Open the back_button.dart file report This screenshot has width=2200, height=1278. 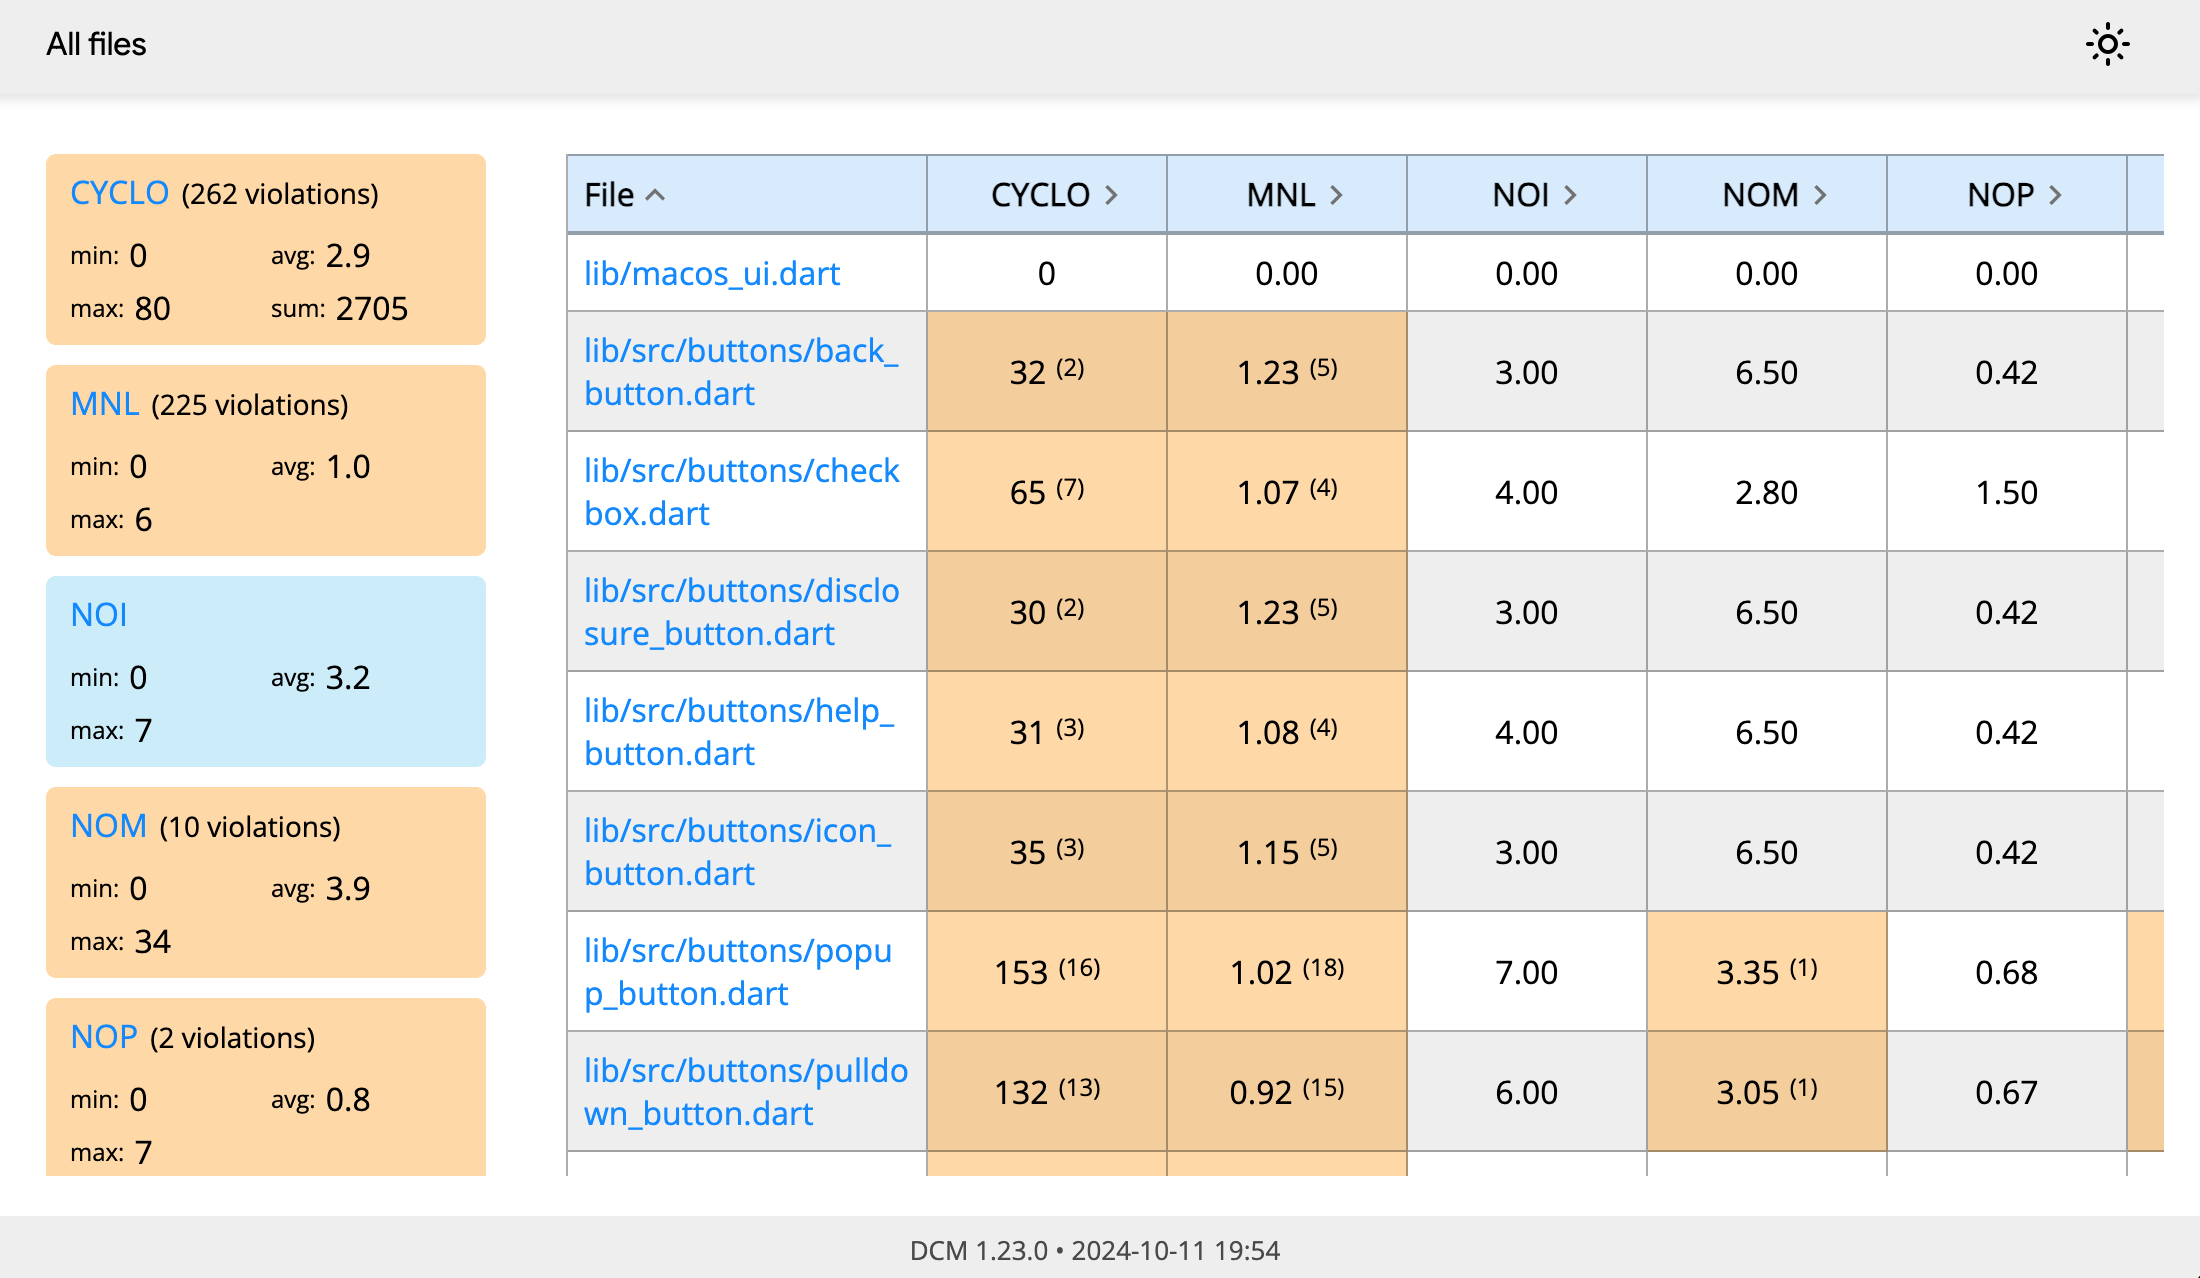(x=741, y=372)
